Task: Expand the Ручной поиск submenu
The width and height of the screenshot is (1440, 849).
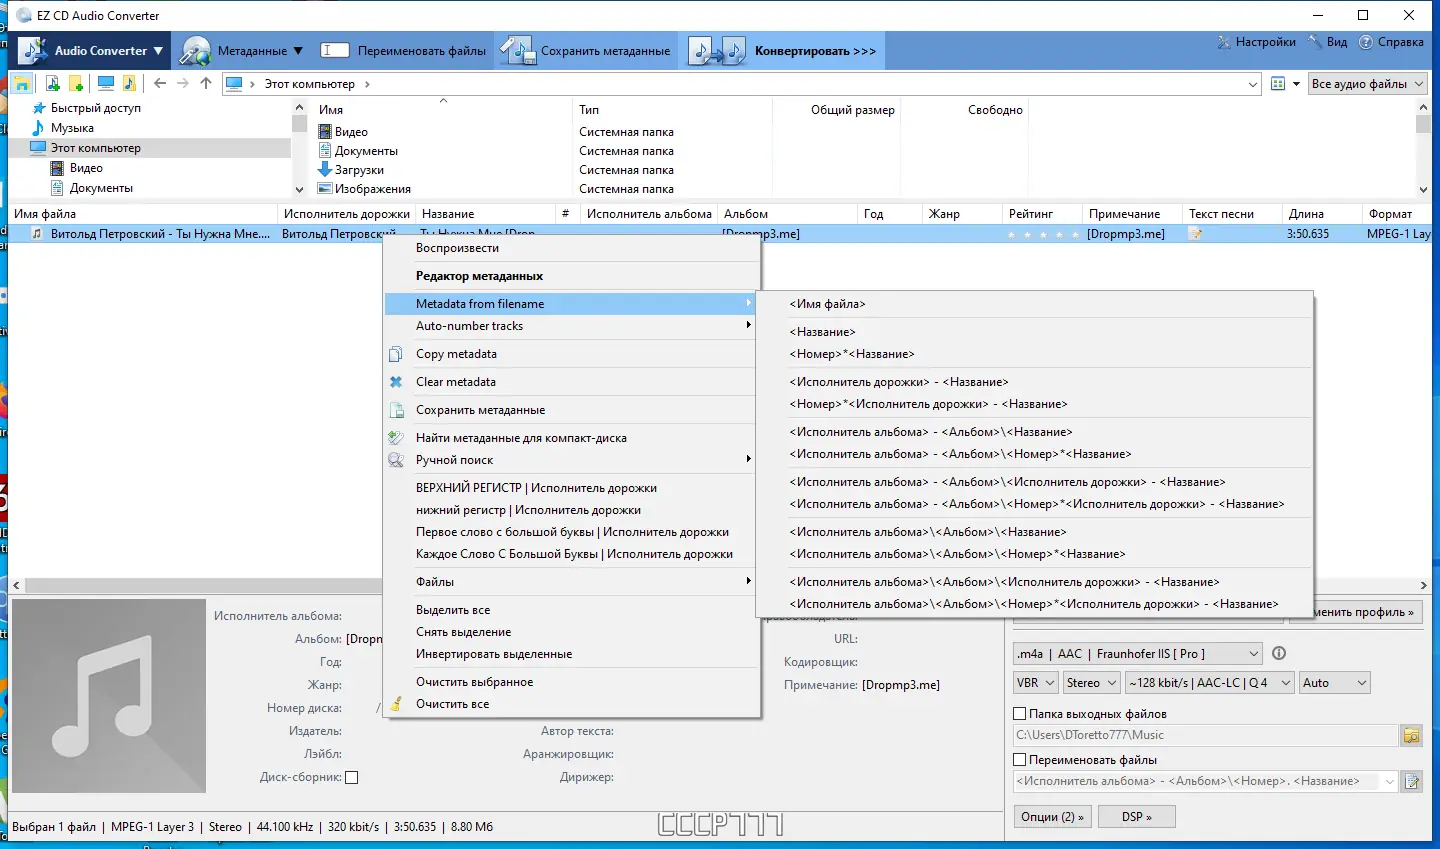Action: pos(572,460)
